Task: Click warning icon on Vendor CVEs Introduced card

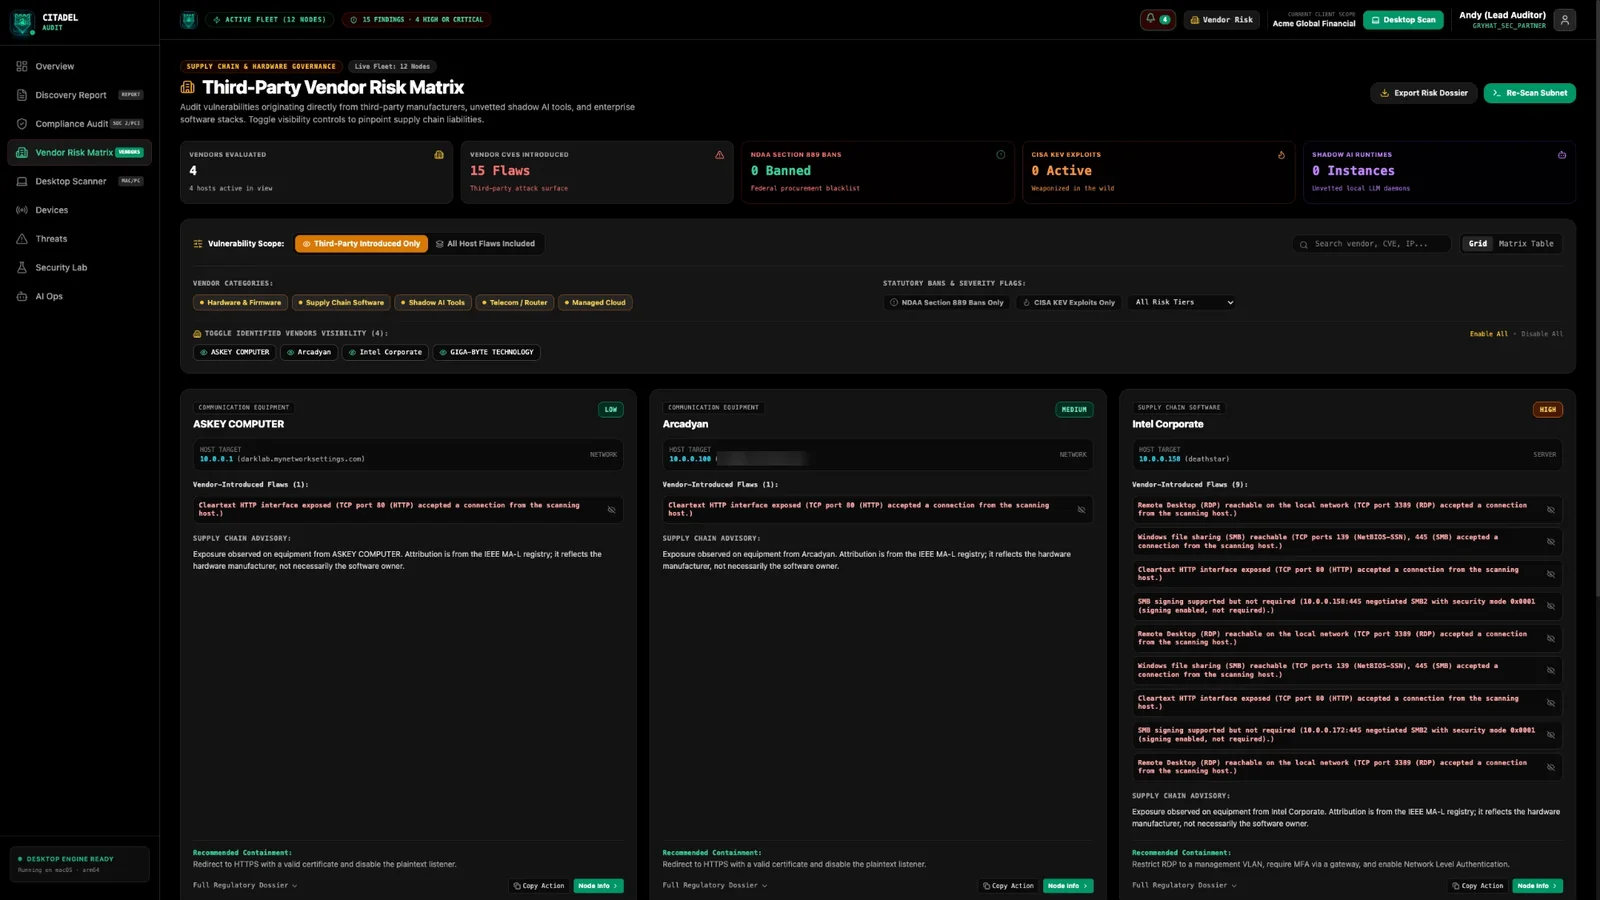Action: coord(719,155)
